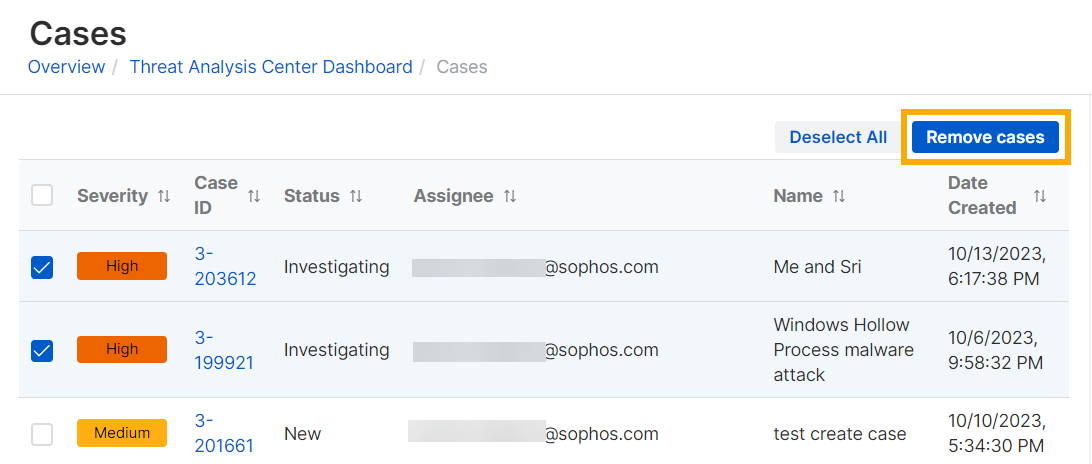Open case ID 3-201661 link
This screenshot has height=464, width=1092.
[x=224, y=433]
